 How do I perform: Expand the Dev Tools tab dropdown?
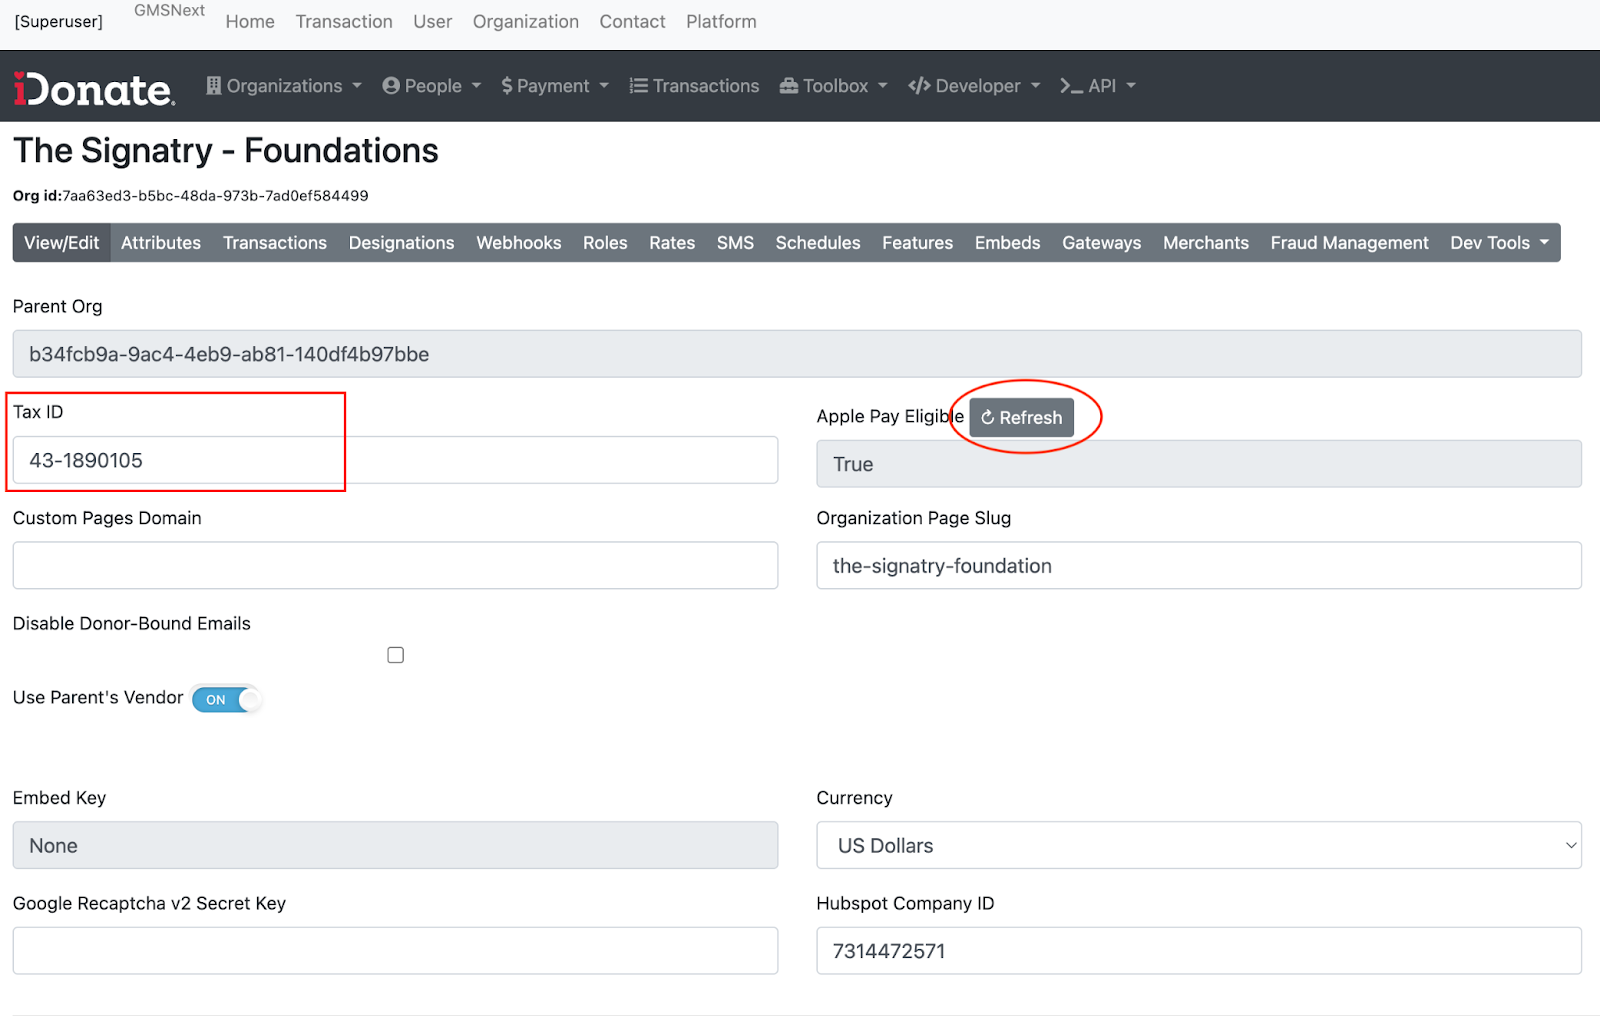point(1499,243)
